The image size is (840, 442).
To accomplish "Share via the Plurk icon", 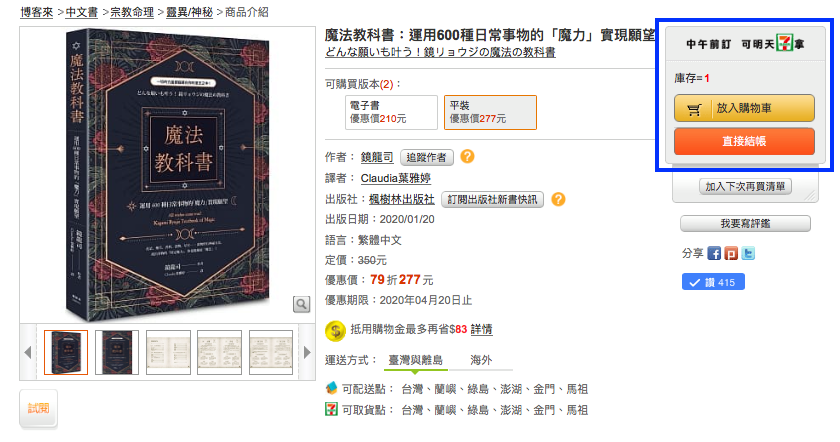I will tap(731, 253).
